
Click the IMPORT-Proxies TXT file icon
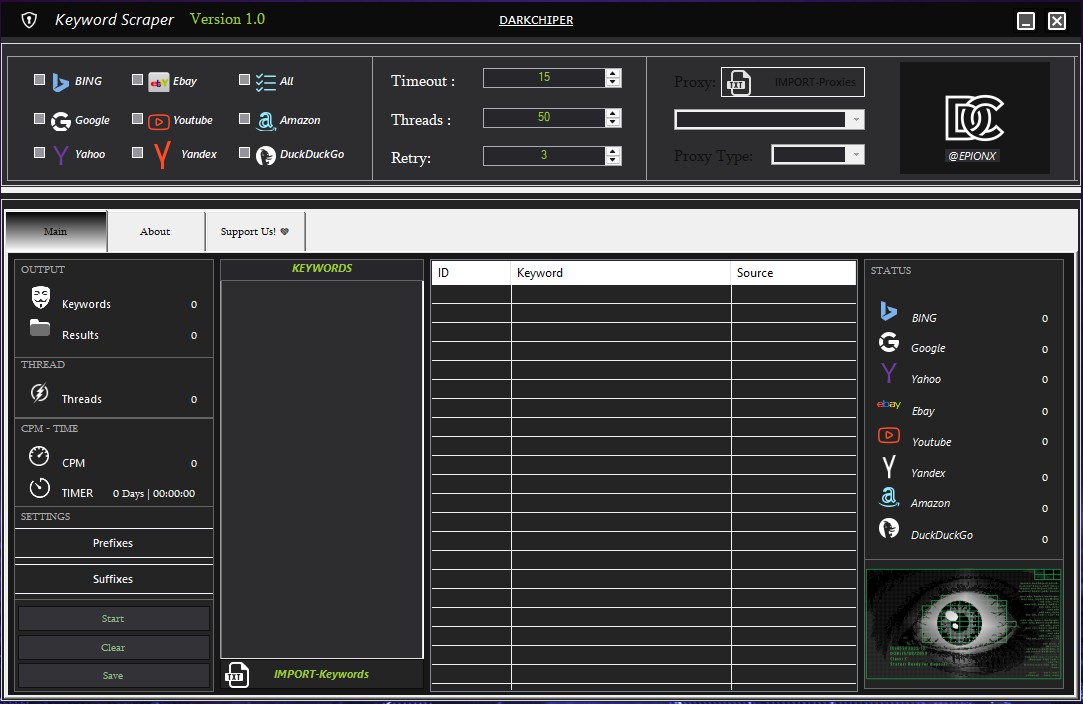(737, 82)
